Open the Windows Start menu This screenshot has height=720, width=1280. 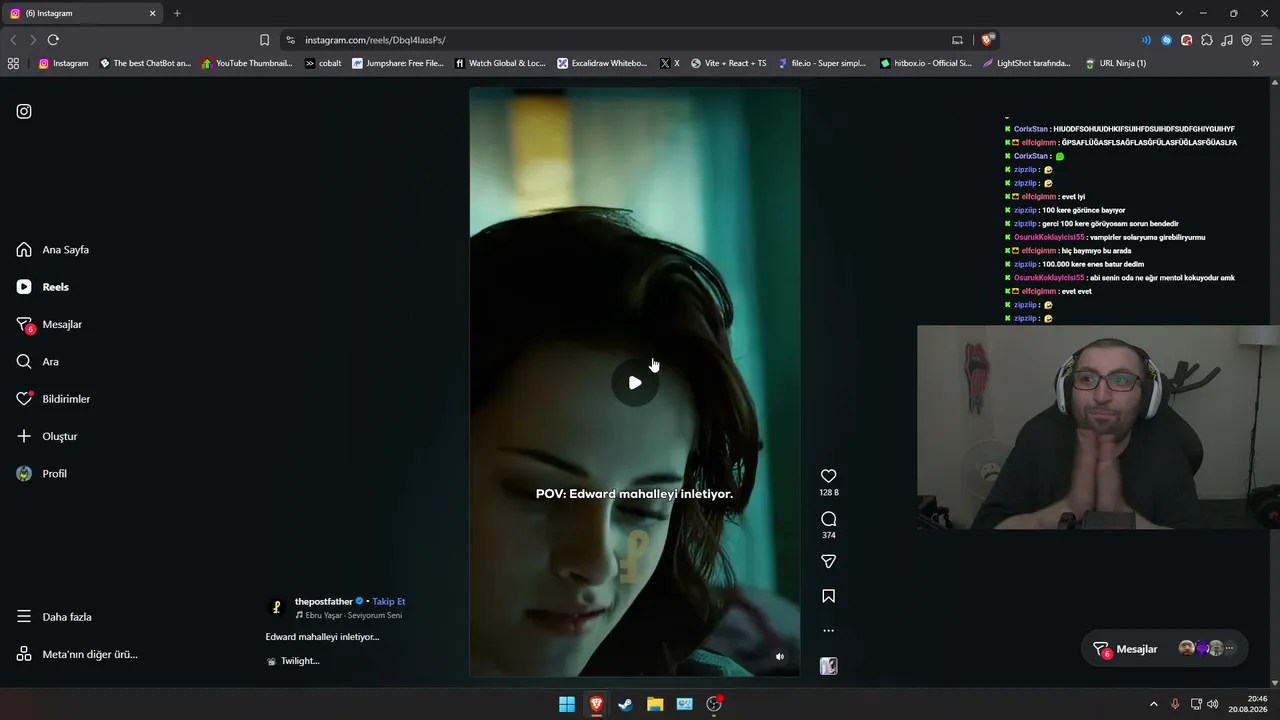[567, 704]
